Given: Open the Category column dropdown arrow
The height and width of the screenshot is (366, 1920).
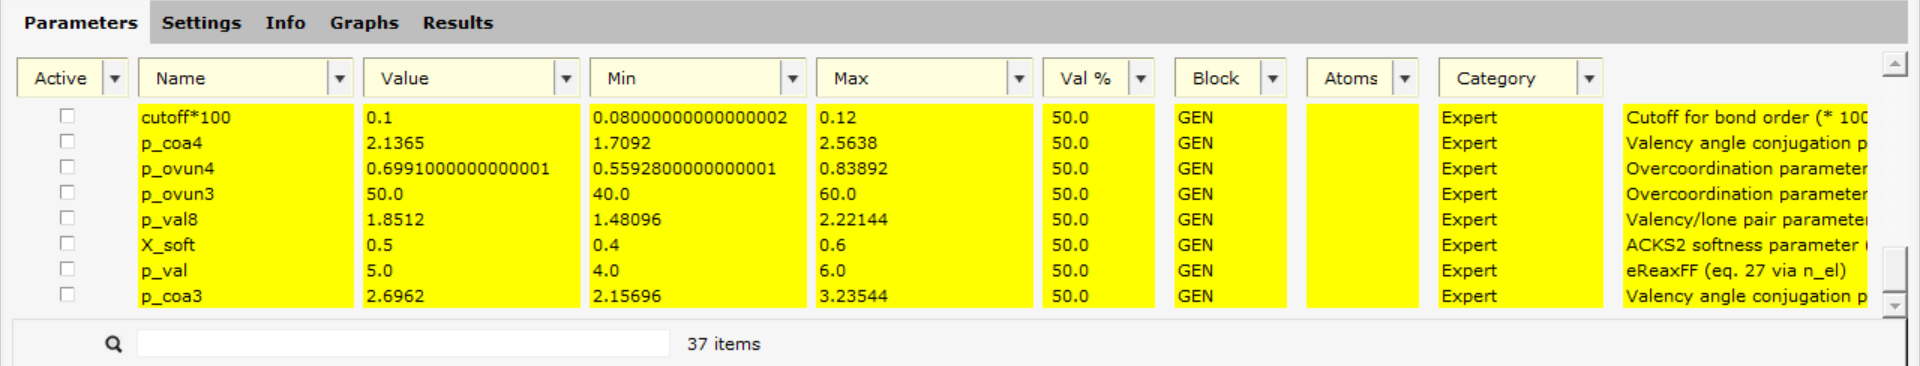Looking at the screenshot, I should (1589, 78).
